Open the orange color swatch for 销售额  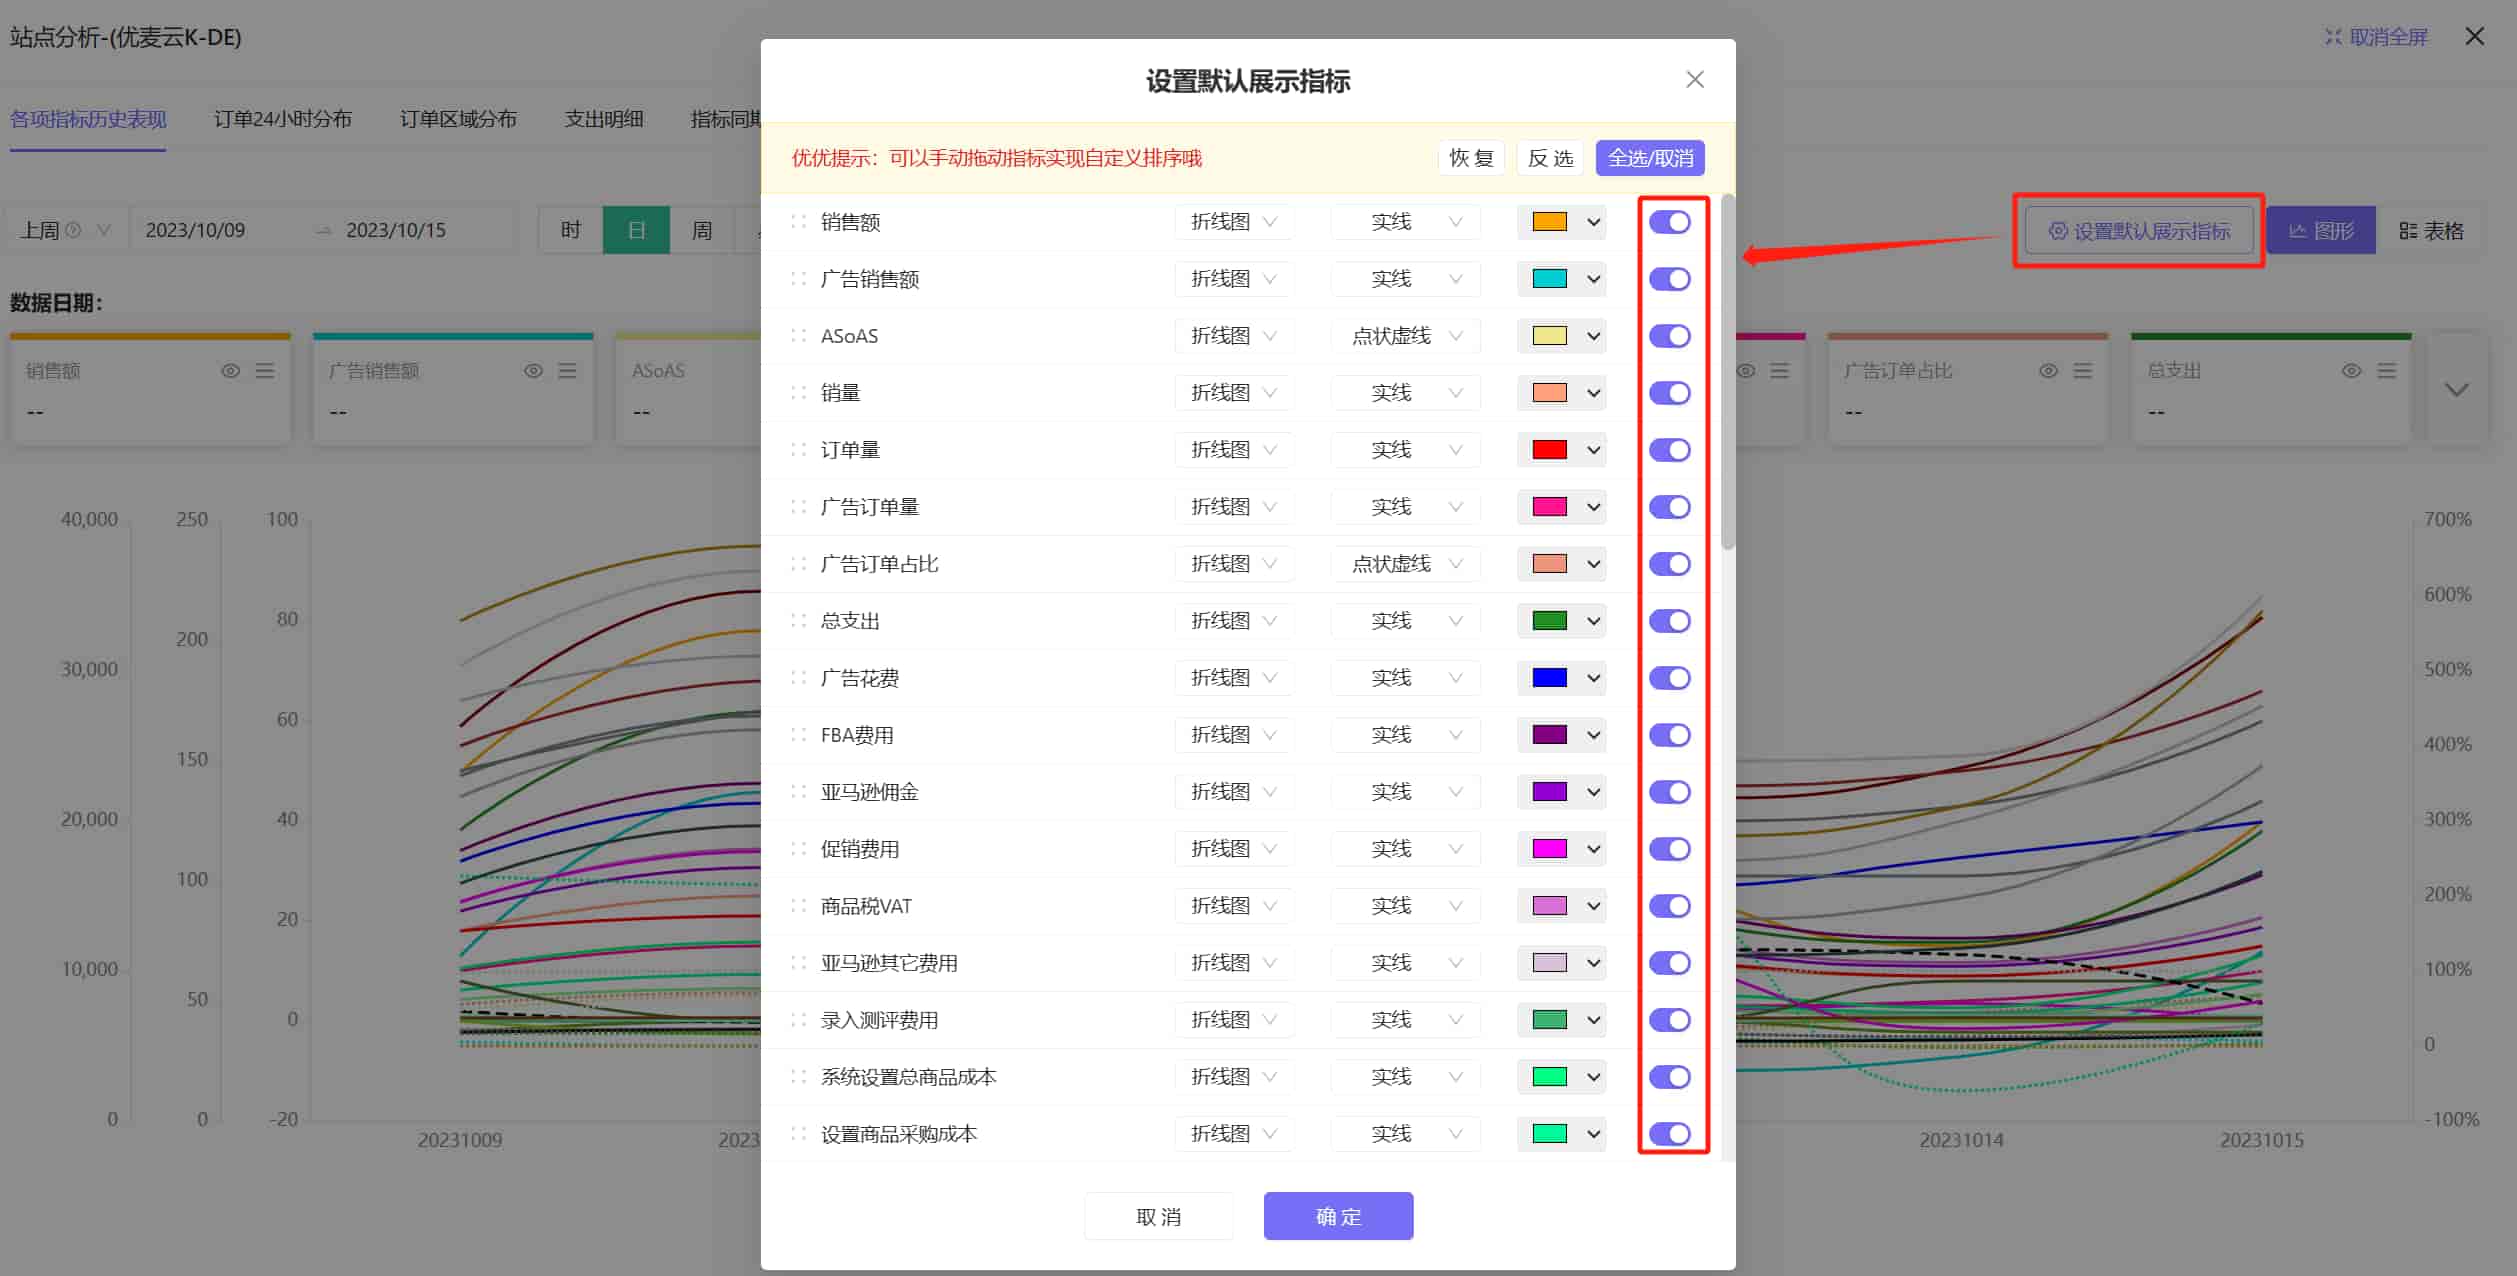click(1561, 222)
